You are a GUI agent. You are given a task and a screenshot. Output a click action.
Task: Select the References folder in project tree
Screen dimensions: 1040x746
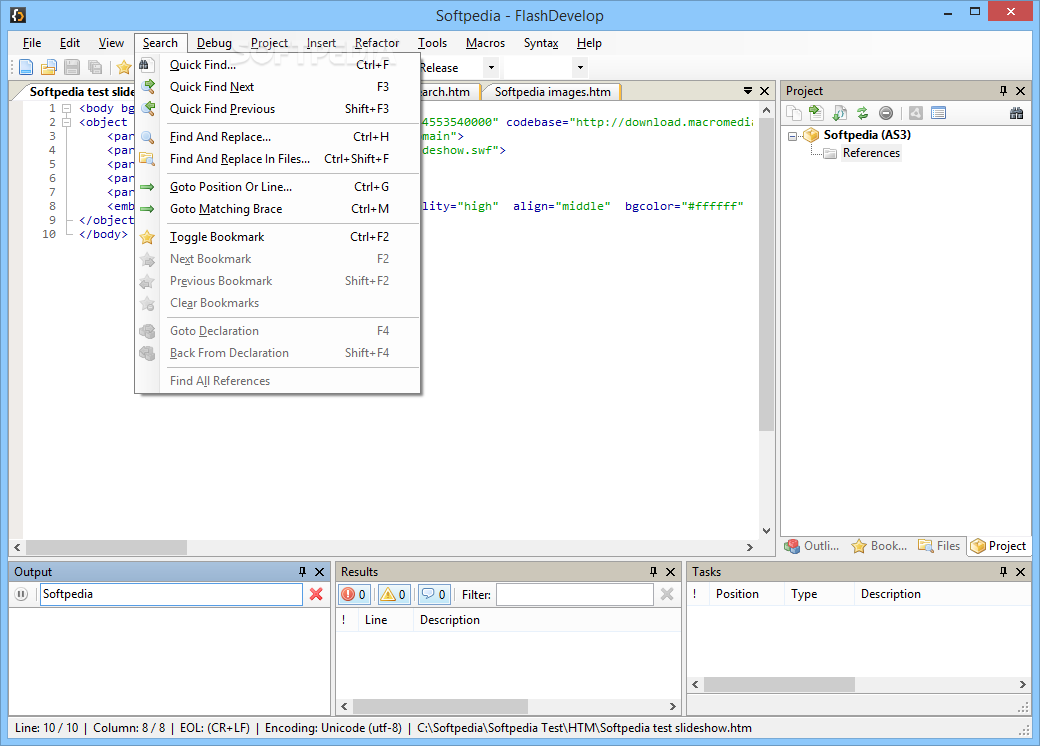[871, 153]
